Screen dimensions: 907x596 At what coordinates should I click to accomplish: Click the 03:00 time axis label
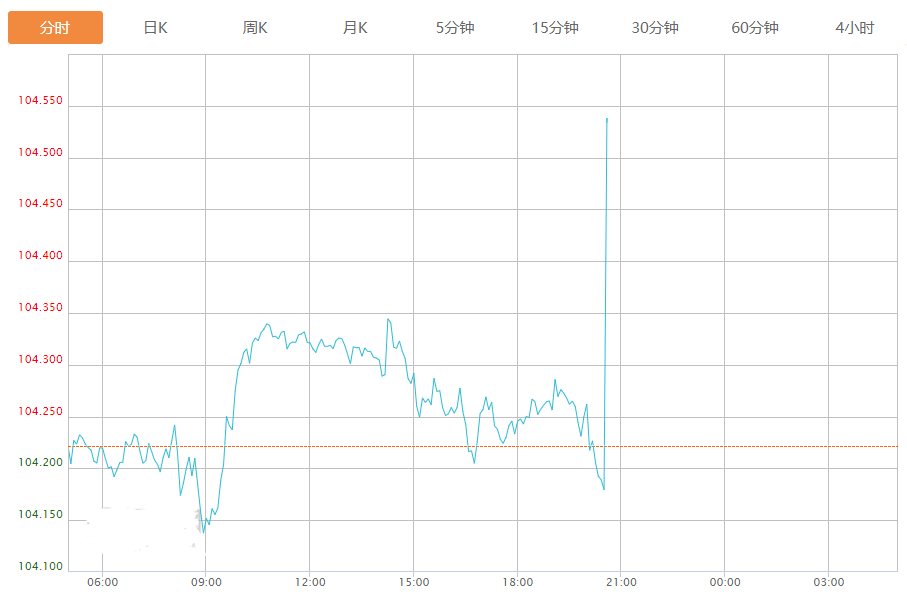828,582
